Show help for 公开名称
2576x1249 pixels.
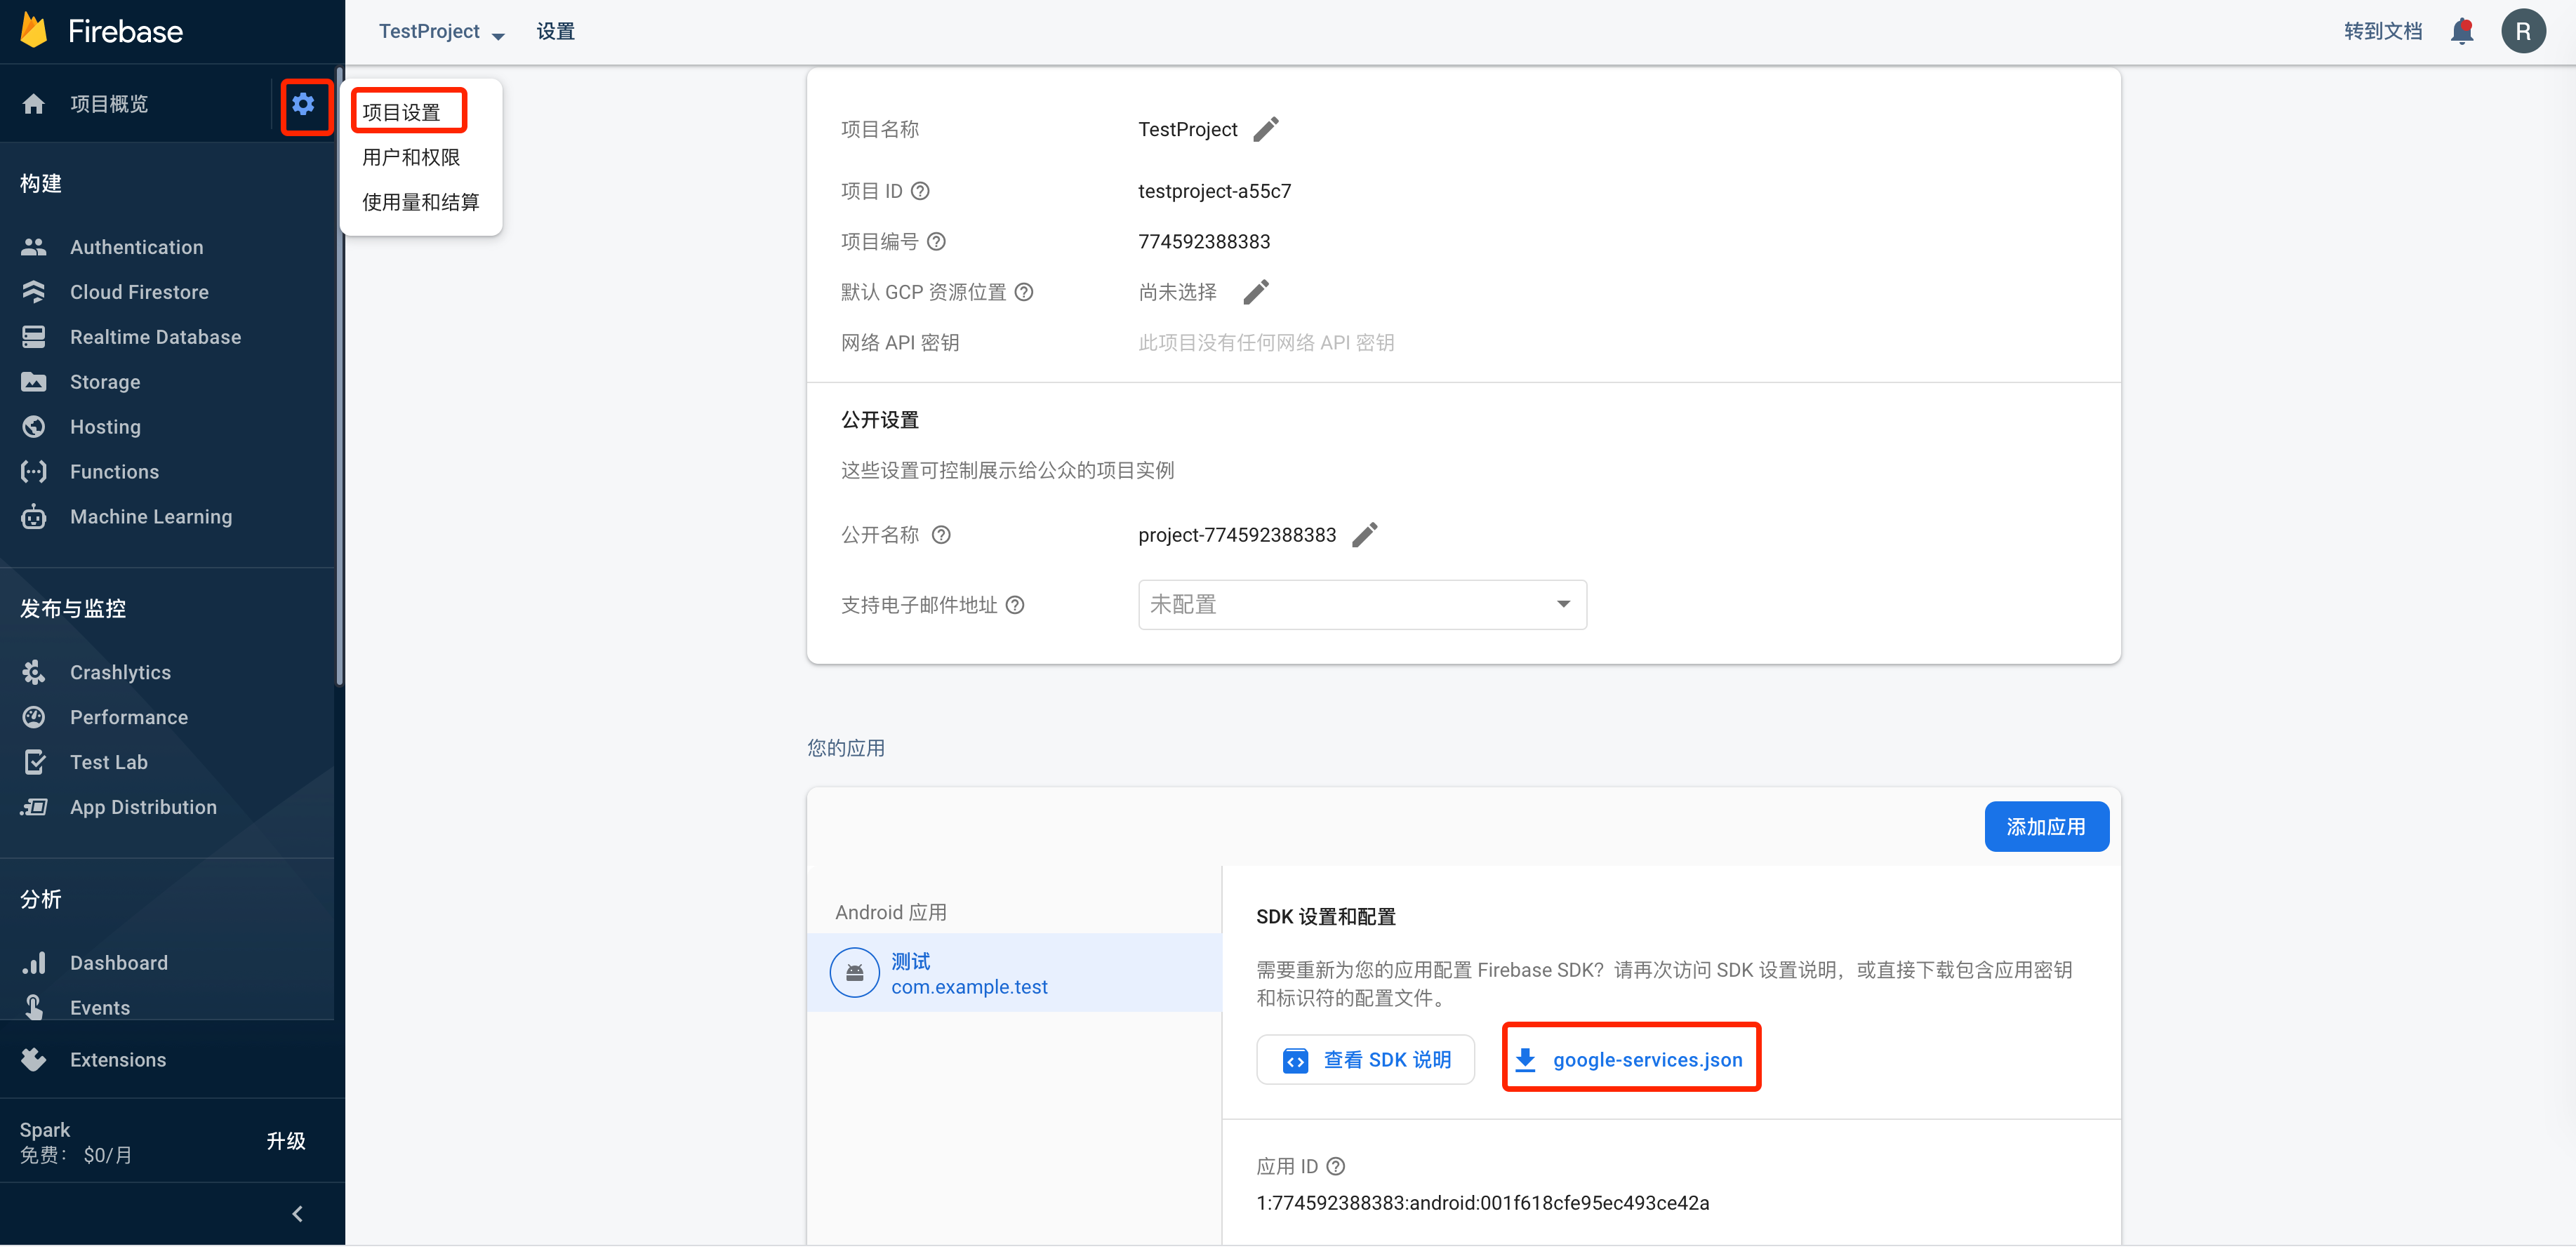point(941,535)
